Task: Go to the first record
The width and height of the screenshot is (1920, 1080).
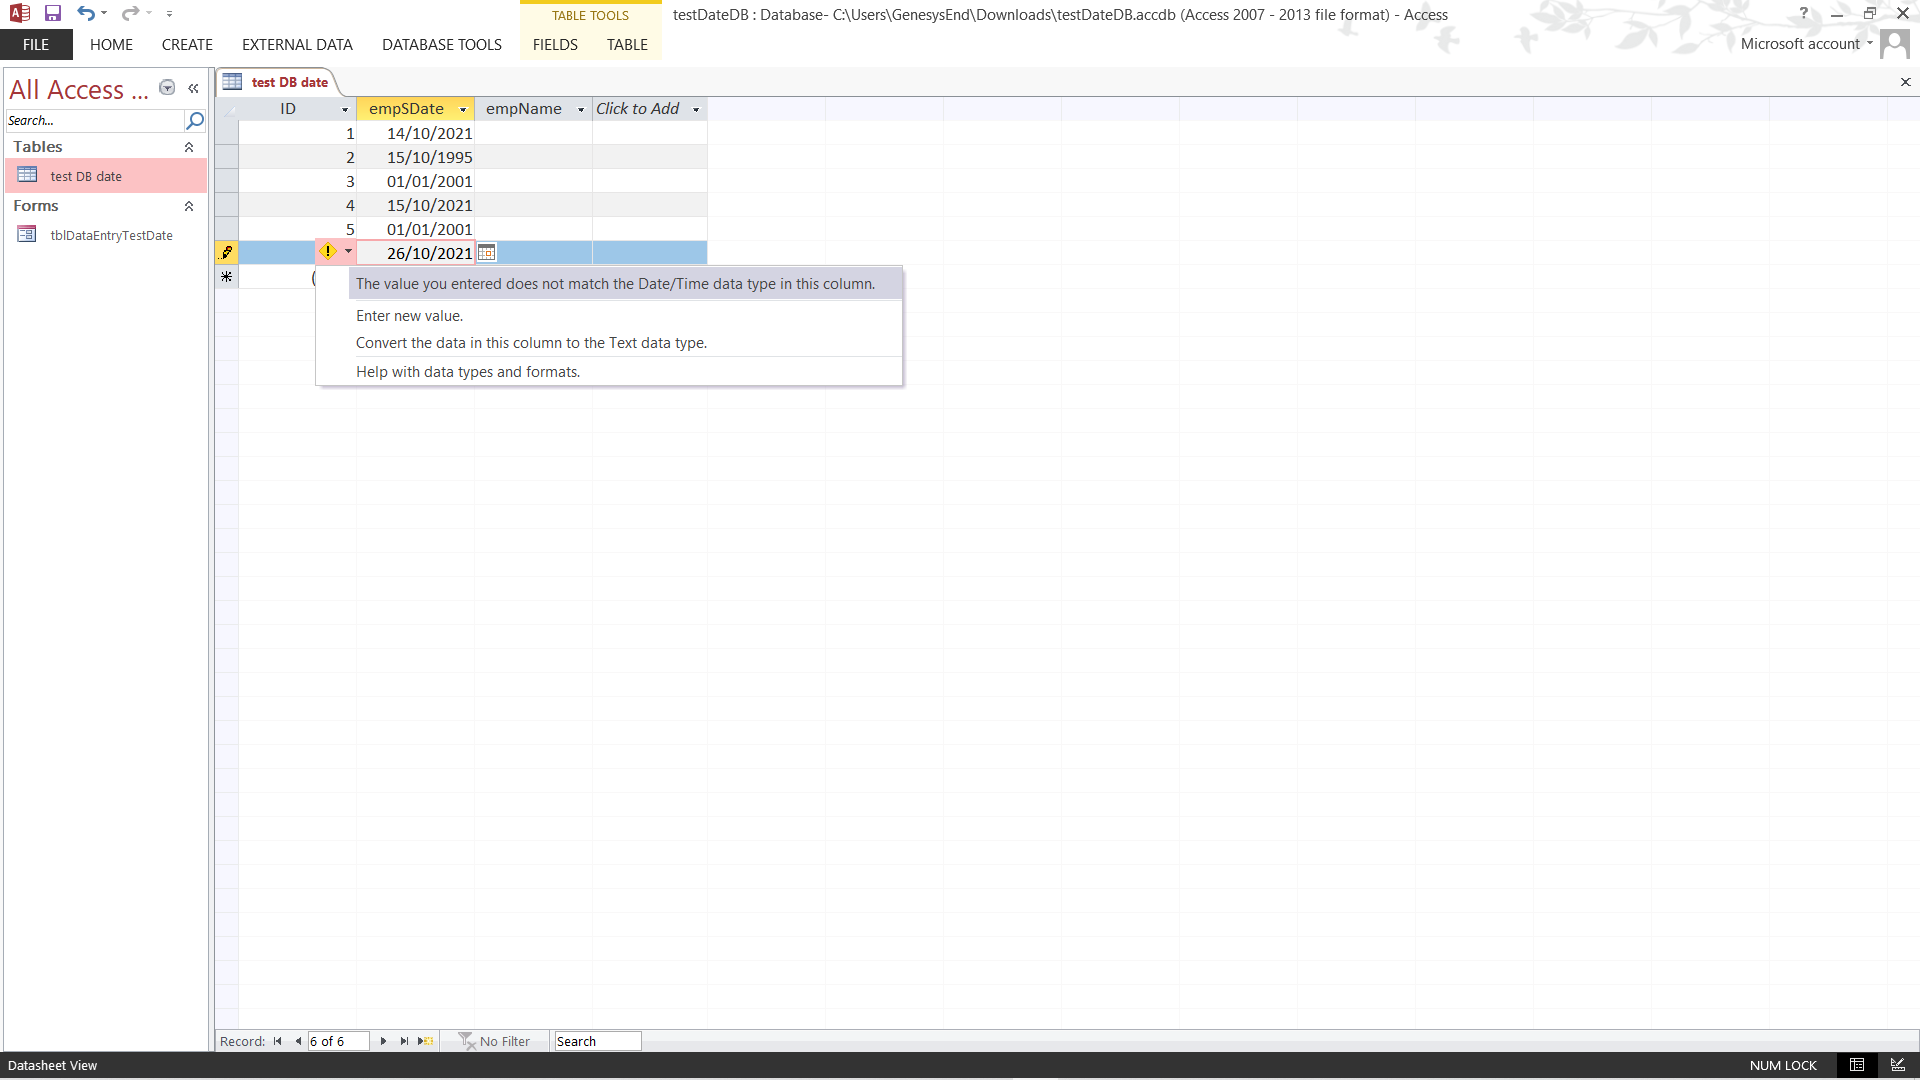Action: [x=278, y=1041]
